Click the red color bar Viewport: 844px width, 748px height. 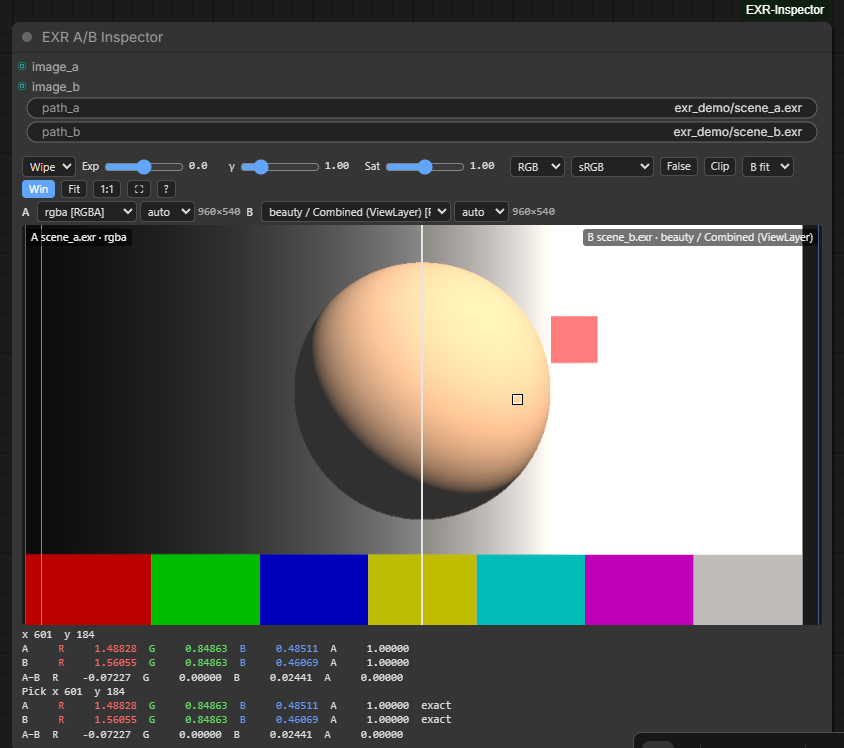(88, 590)
